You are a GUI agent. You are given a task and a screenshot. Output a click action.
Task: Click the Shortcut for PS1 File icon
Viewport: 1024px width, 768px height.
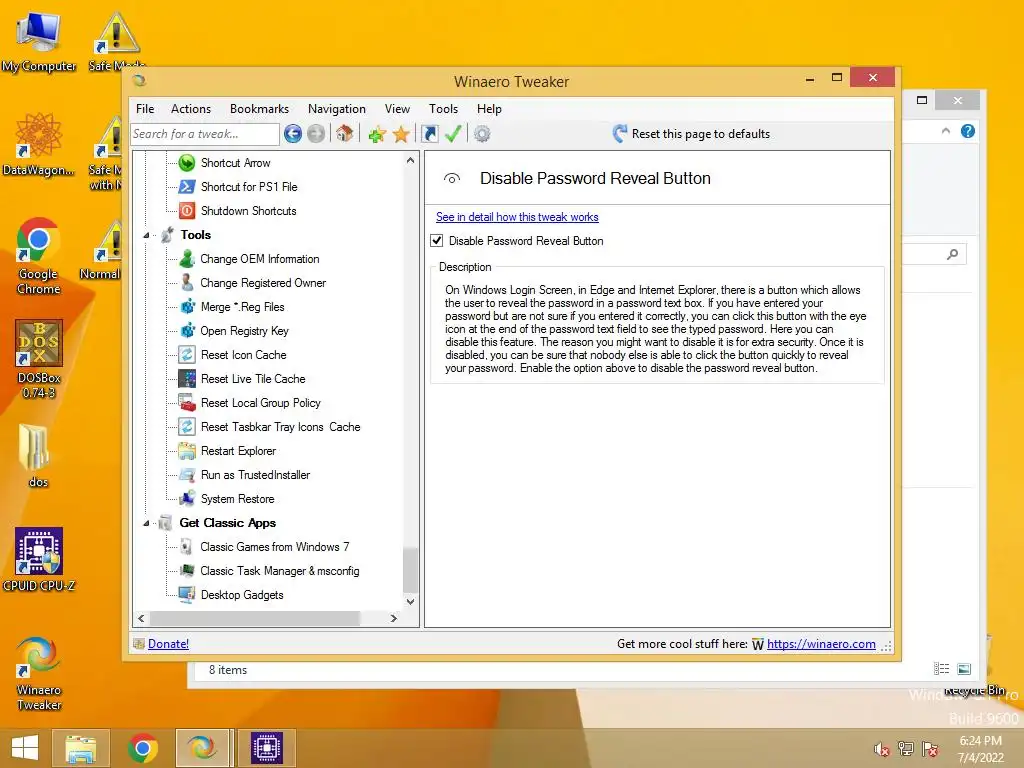pos(187,187)
